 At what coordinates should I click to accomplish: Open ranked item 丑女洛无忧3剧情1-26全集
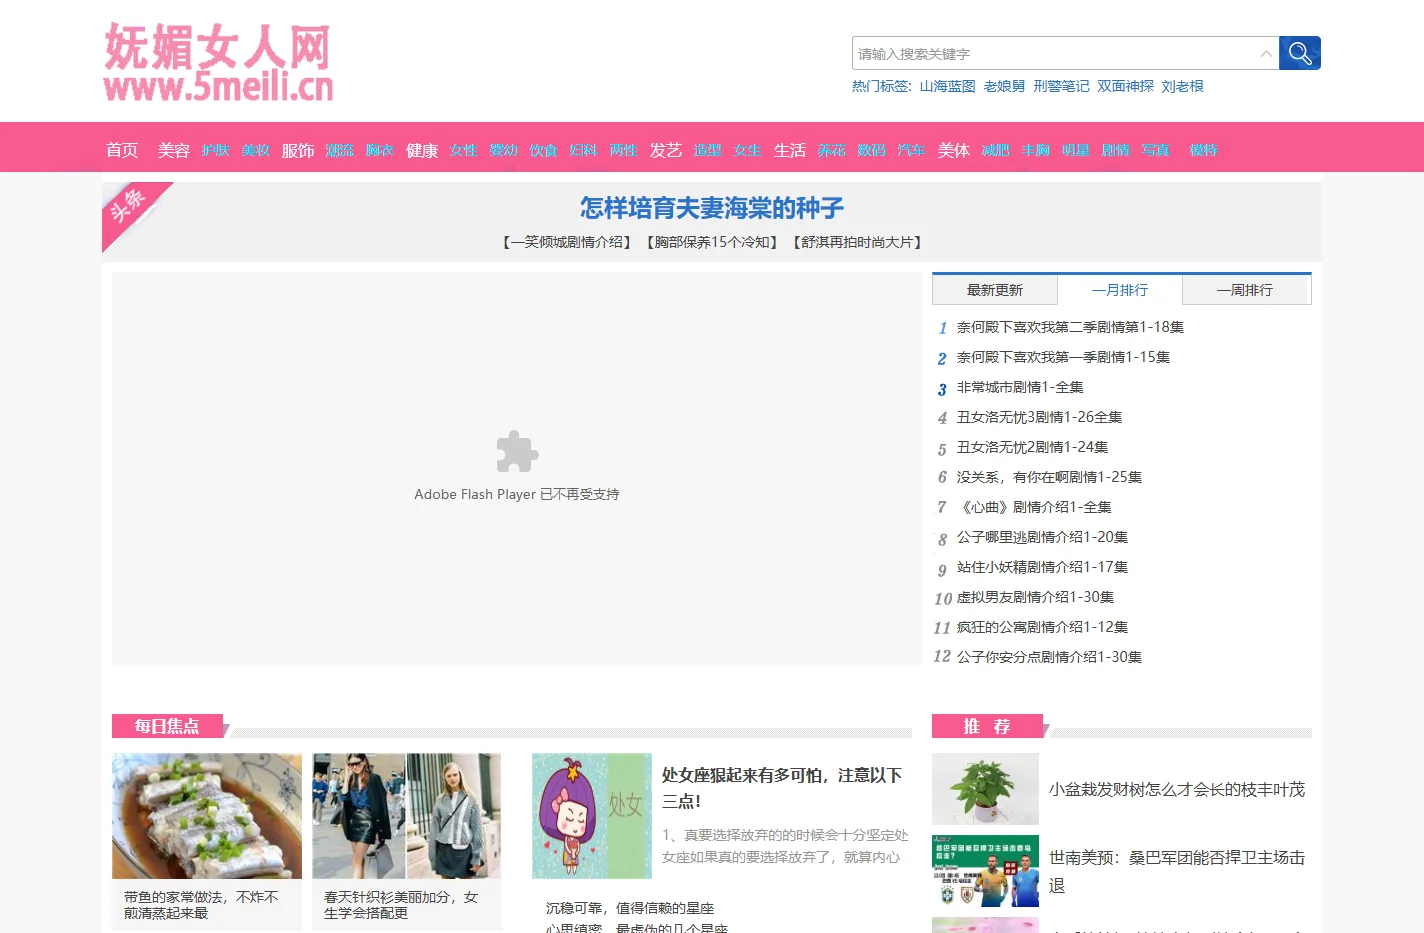click(x=1039, y=417)
